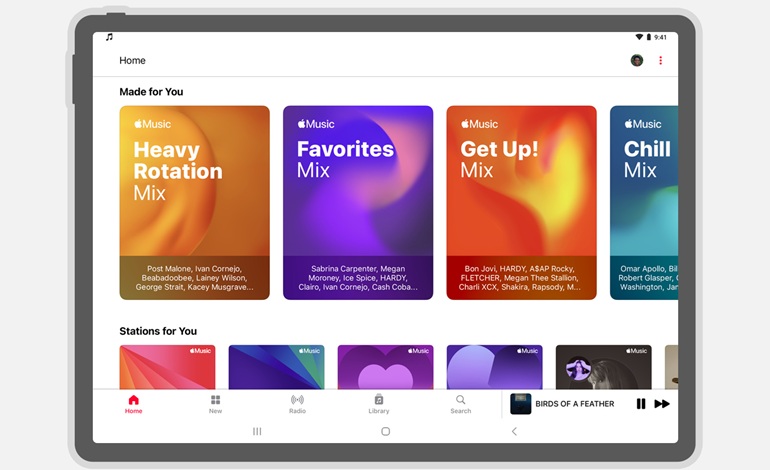
Task: Switch to the Home tab
Action: point(134,404)
